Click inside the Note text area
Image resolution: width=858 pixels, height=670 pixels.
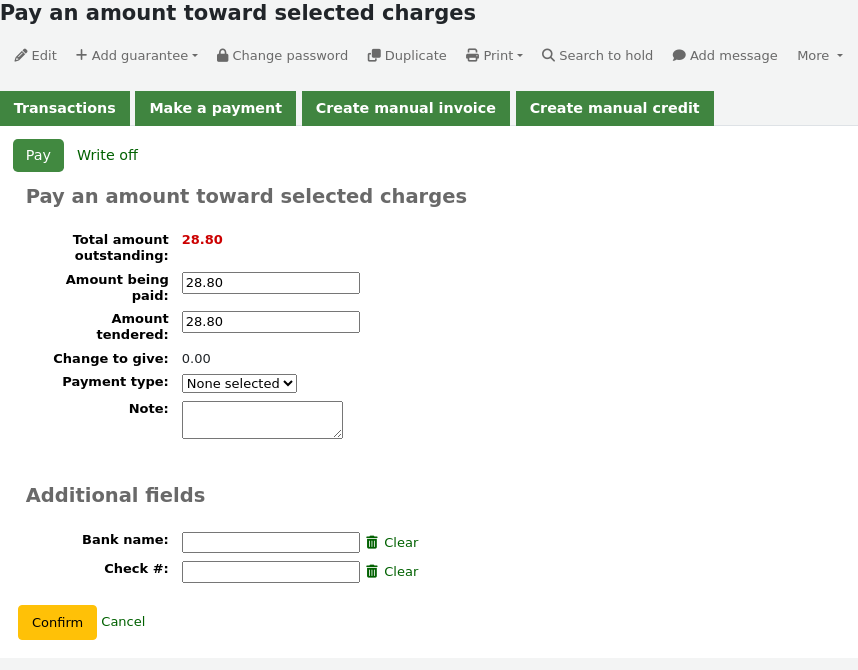tap(263, 420)
